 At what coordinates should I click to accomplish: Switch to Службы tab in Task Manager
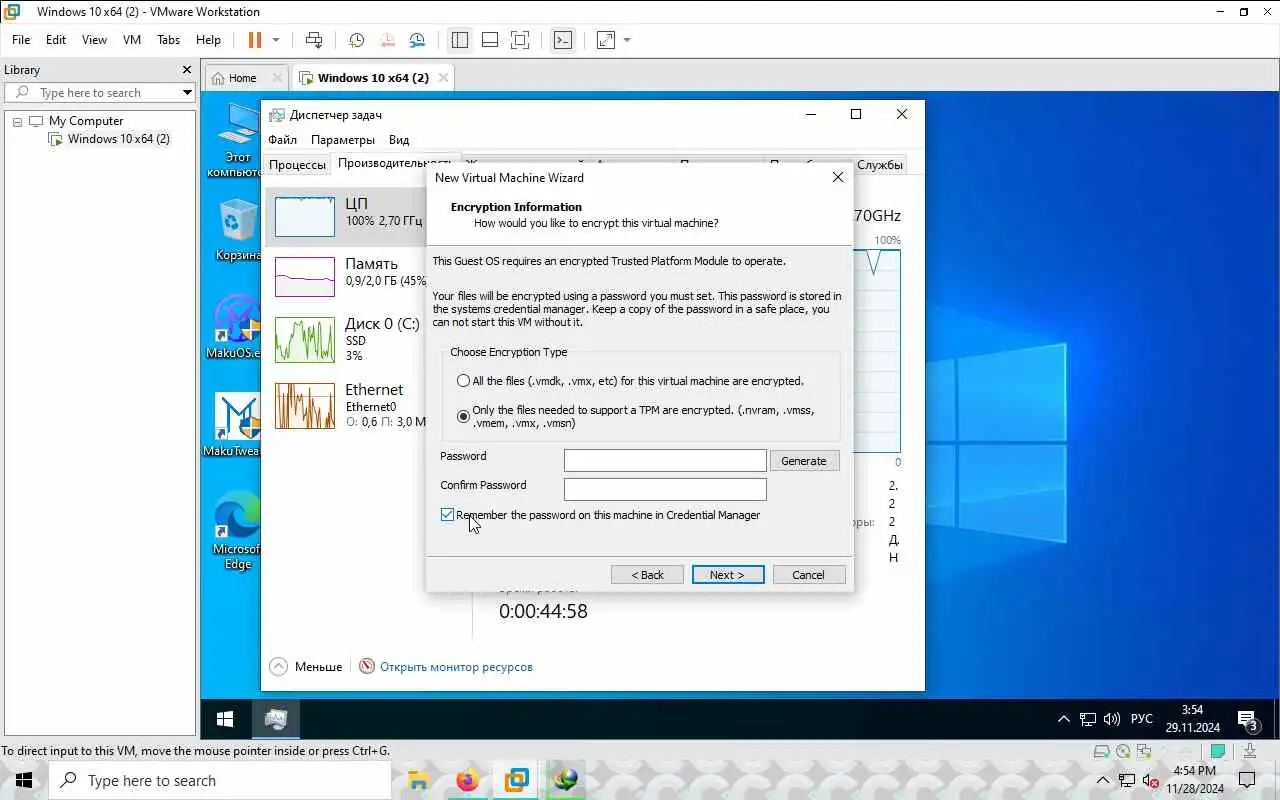pyautogui.click(x=880, y=165)
